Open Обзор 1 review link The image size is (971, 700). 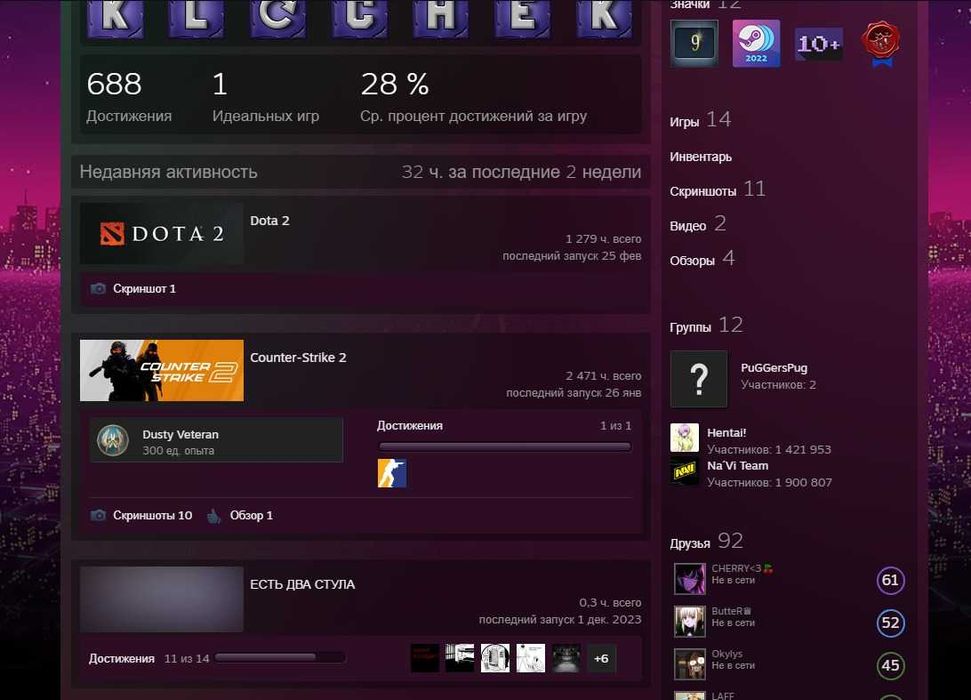click(x=251, y=515)
